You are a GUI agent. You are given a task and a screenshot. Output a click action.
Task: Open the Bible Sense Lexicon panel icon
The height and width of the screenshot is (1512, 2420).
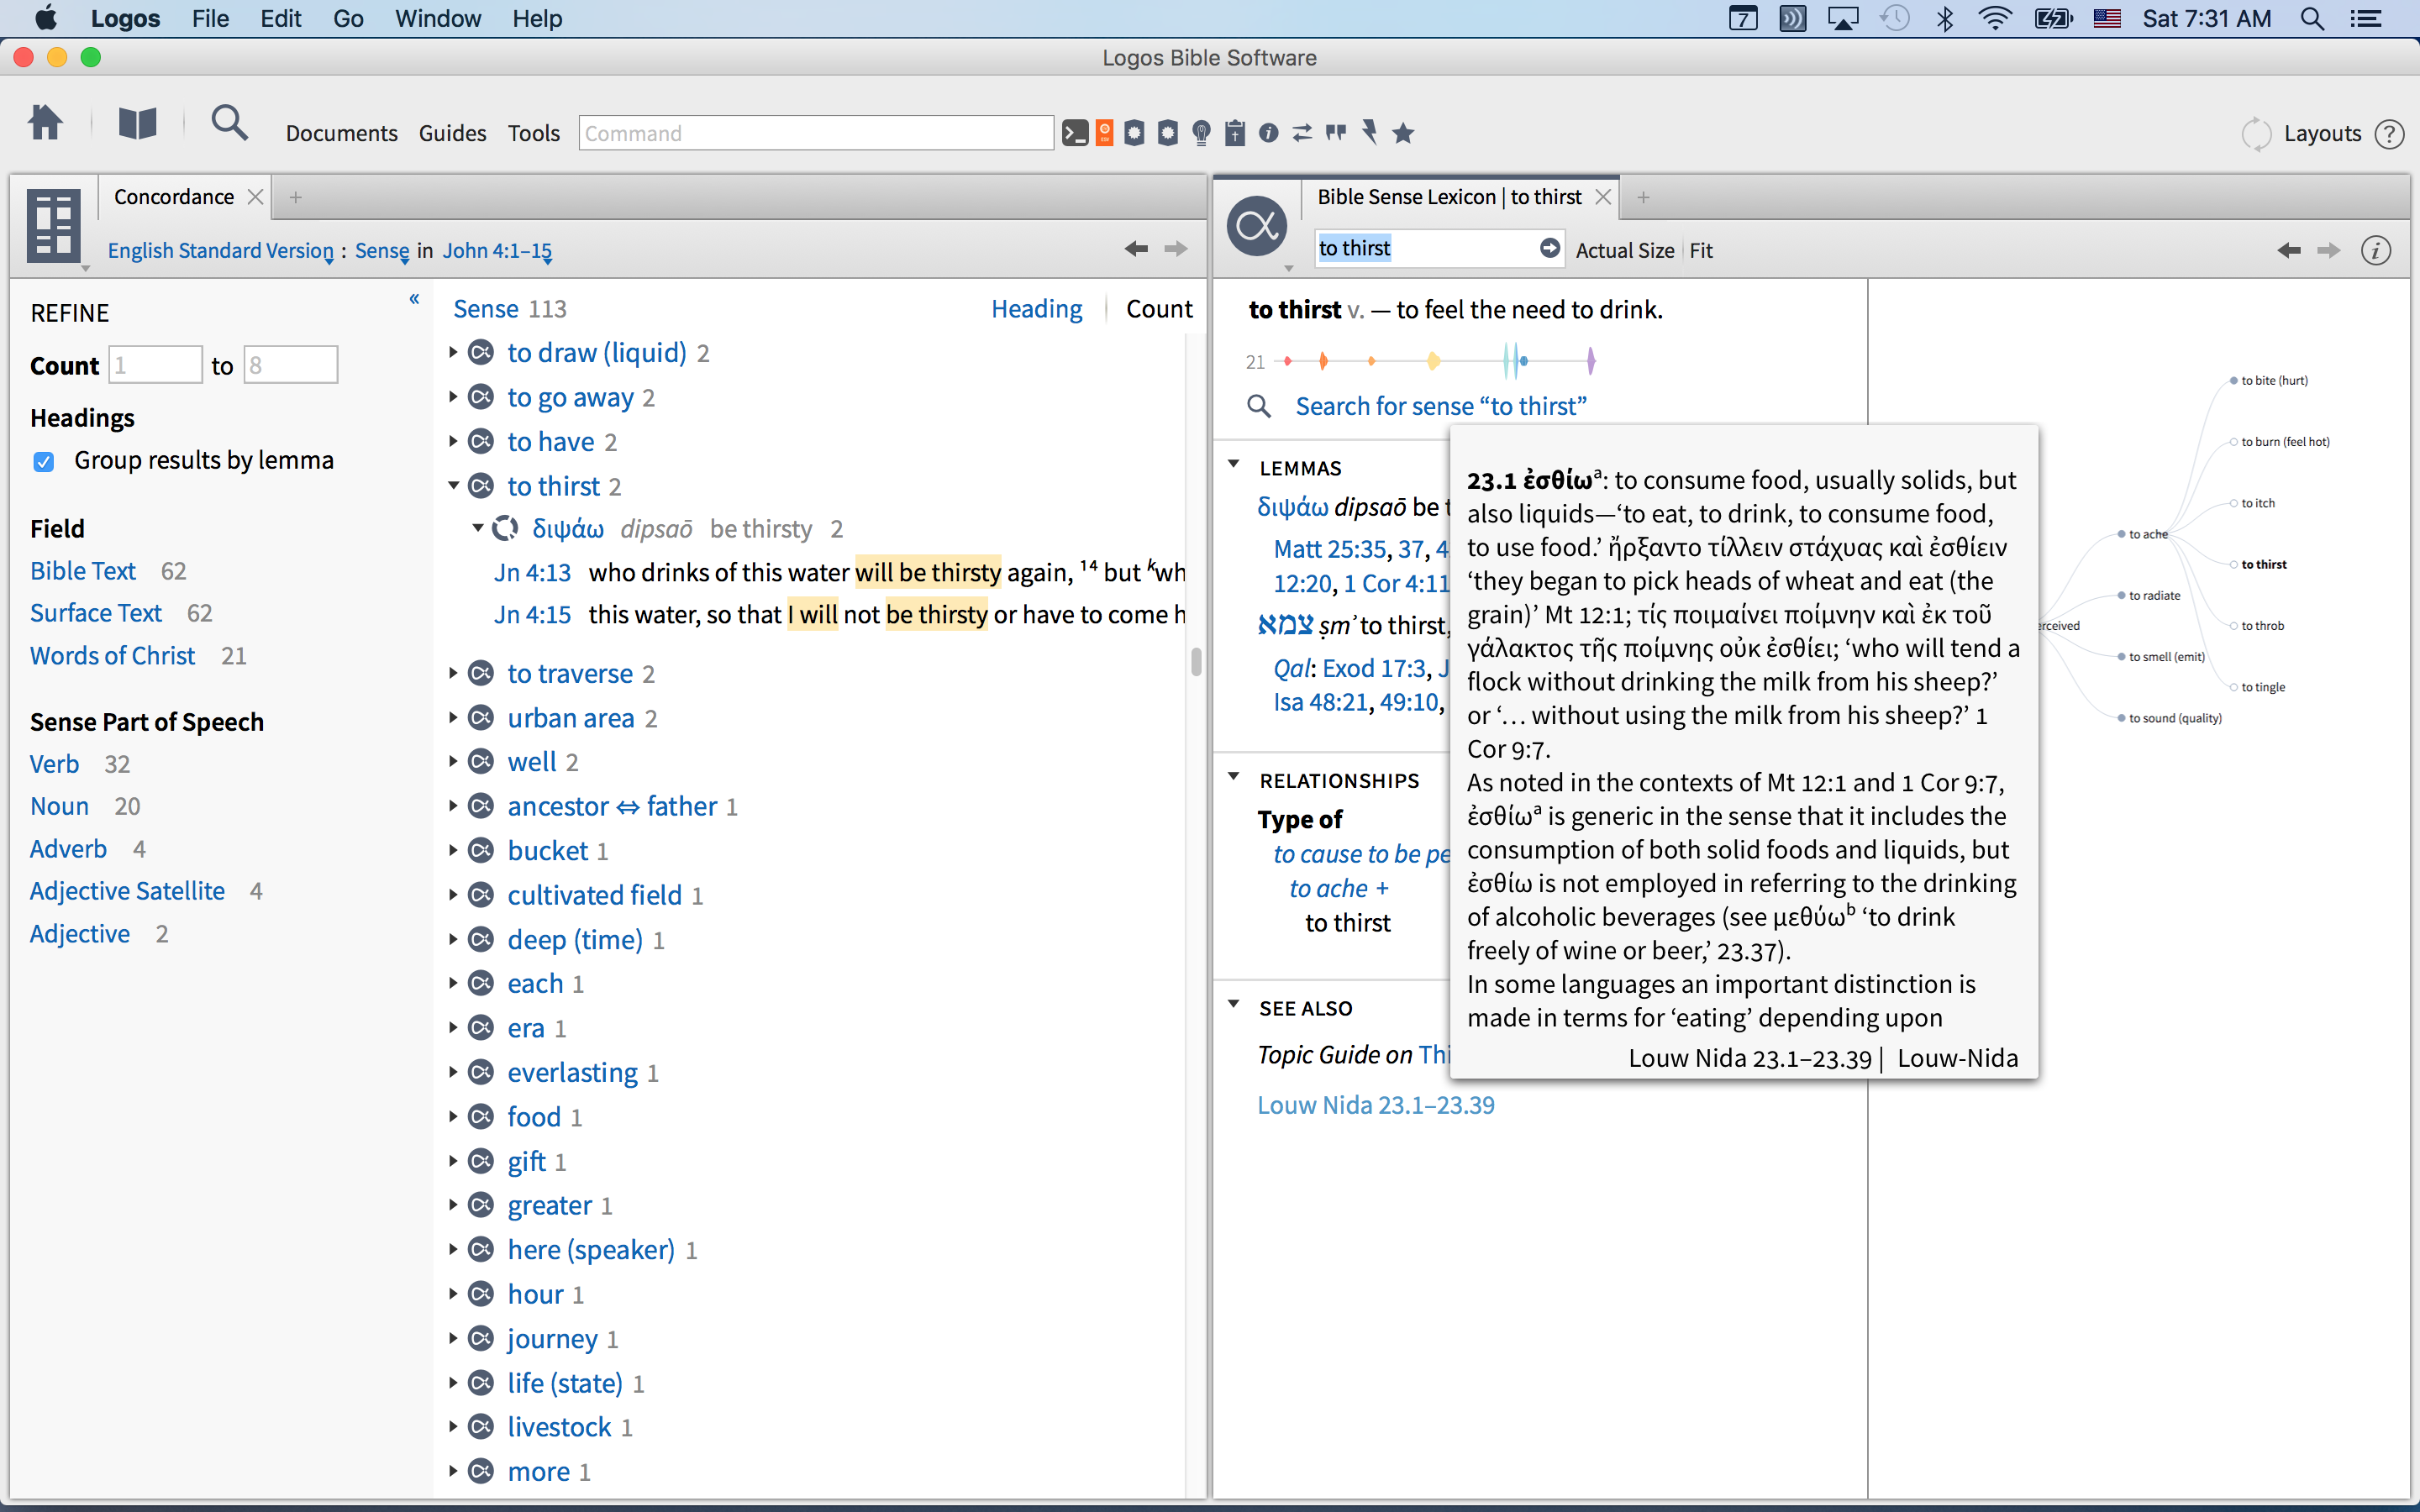pyautogui.click(x=1257, y=226)
